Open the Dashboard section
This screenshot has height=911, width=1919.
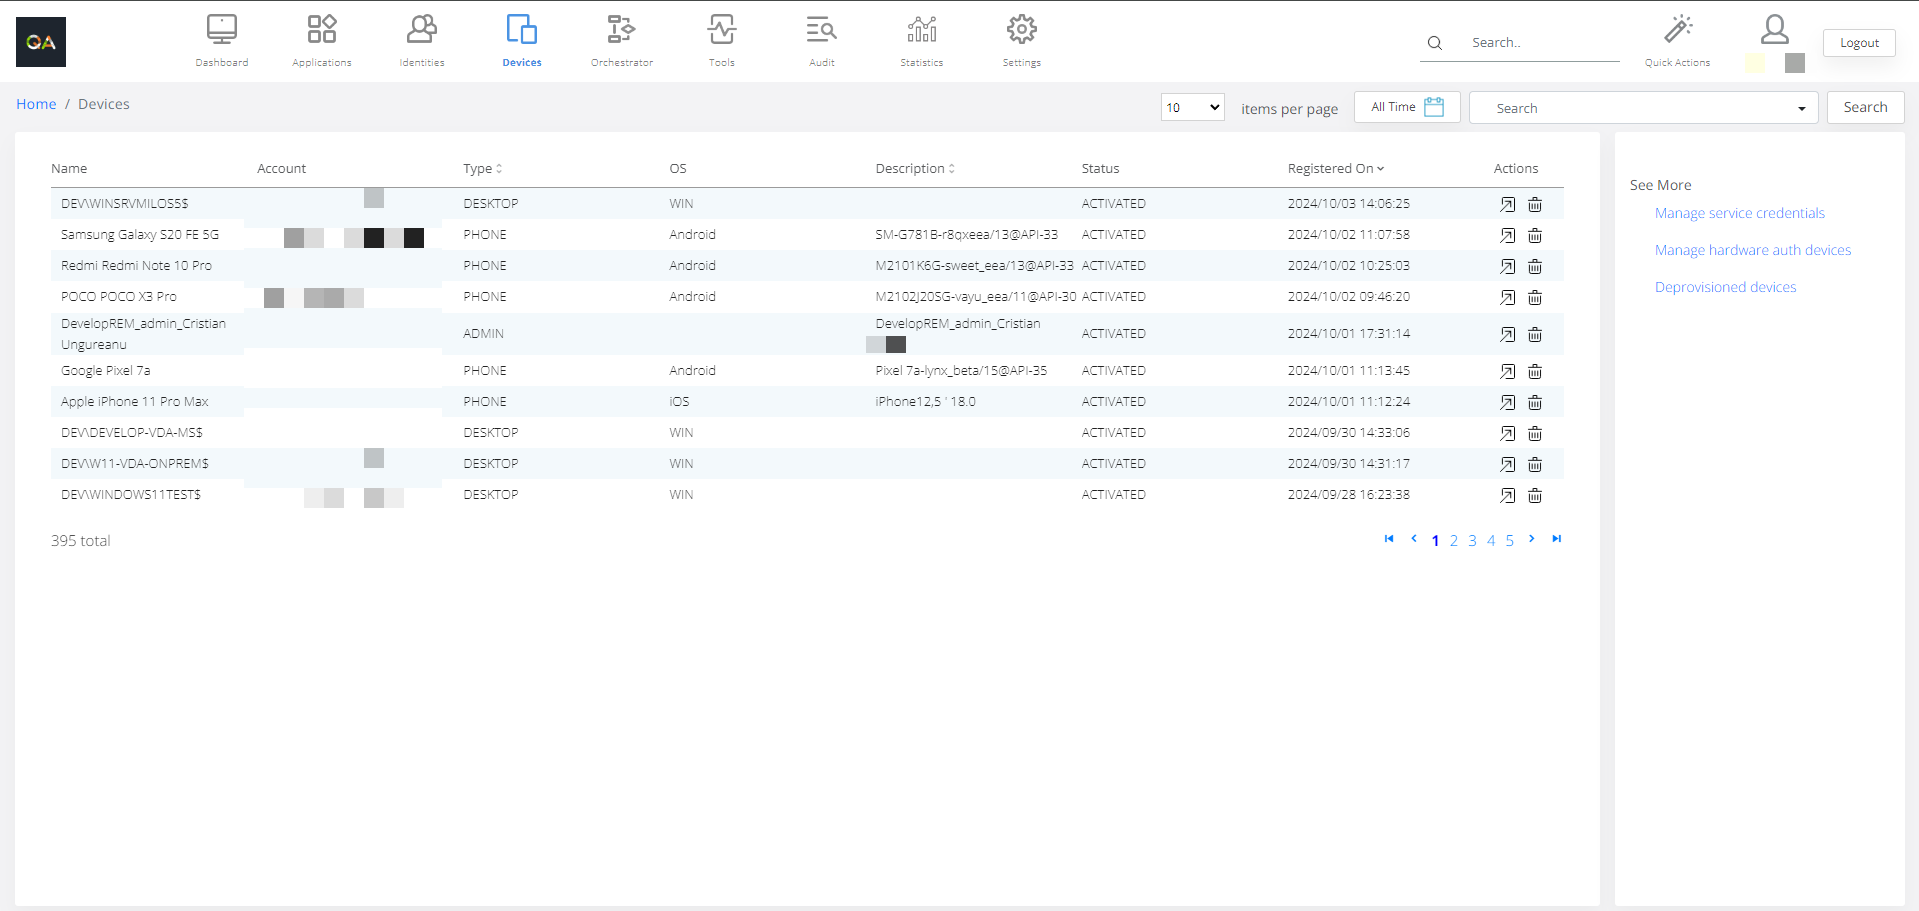pyautogui.click(x=221, y=40)
